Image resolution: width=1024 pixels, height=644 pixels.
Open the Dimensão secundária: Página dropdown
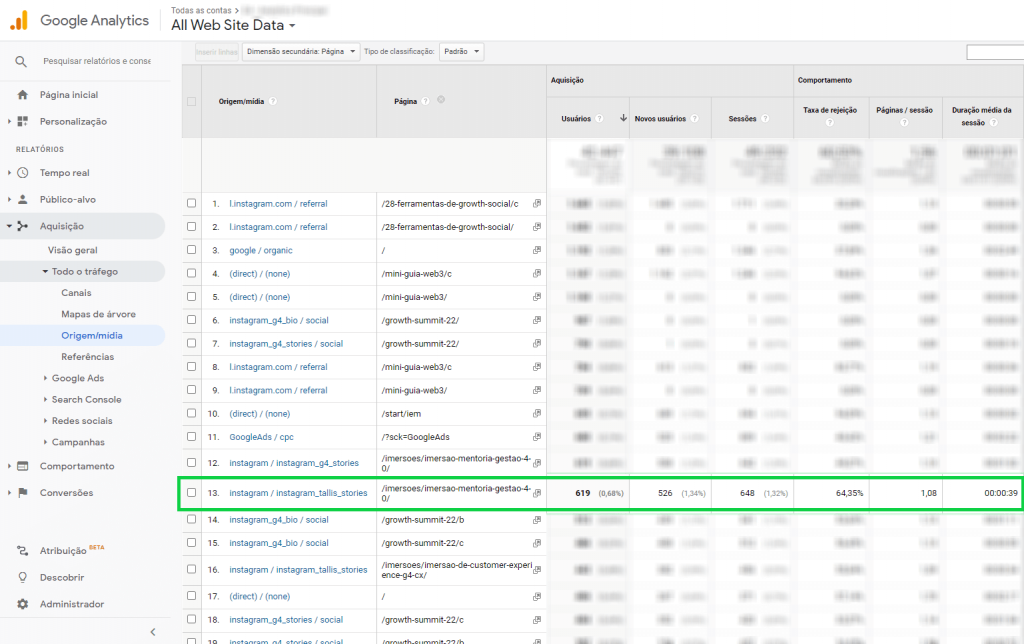point(301,52)
